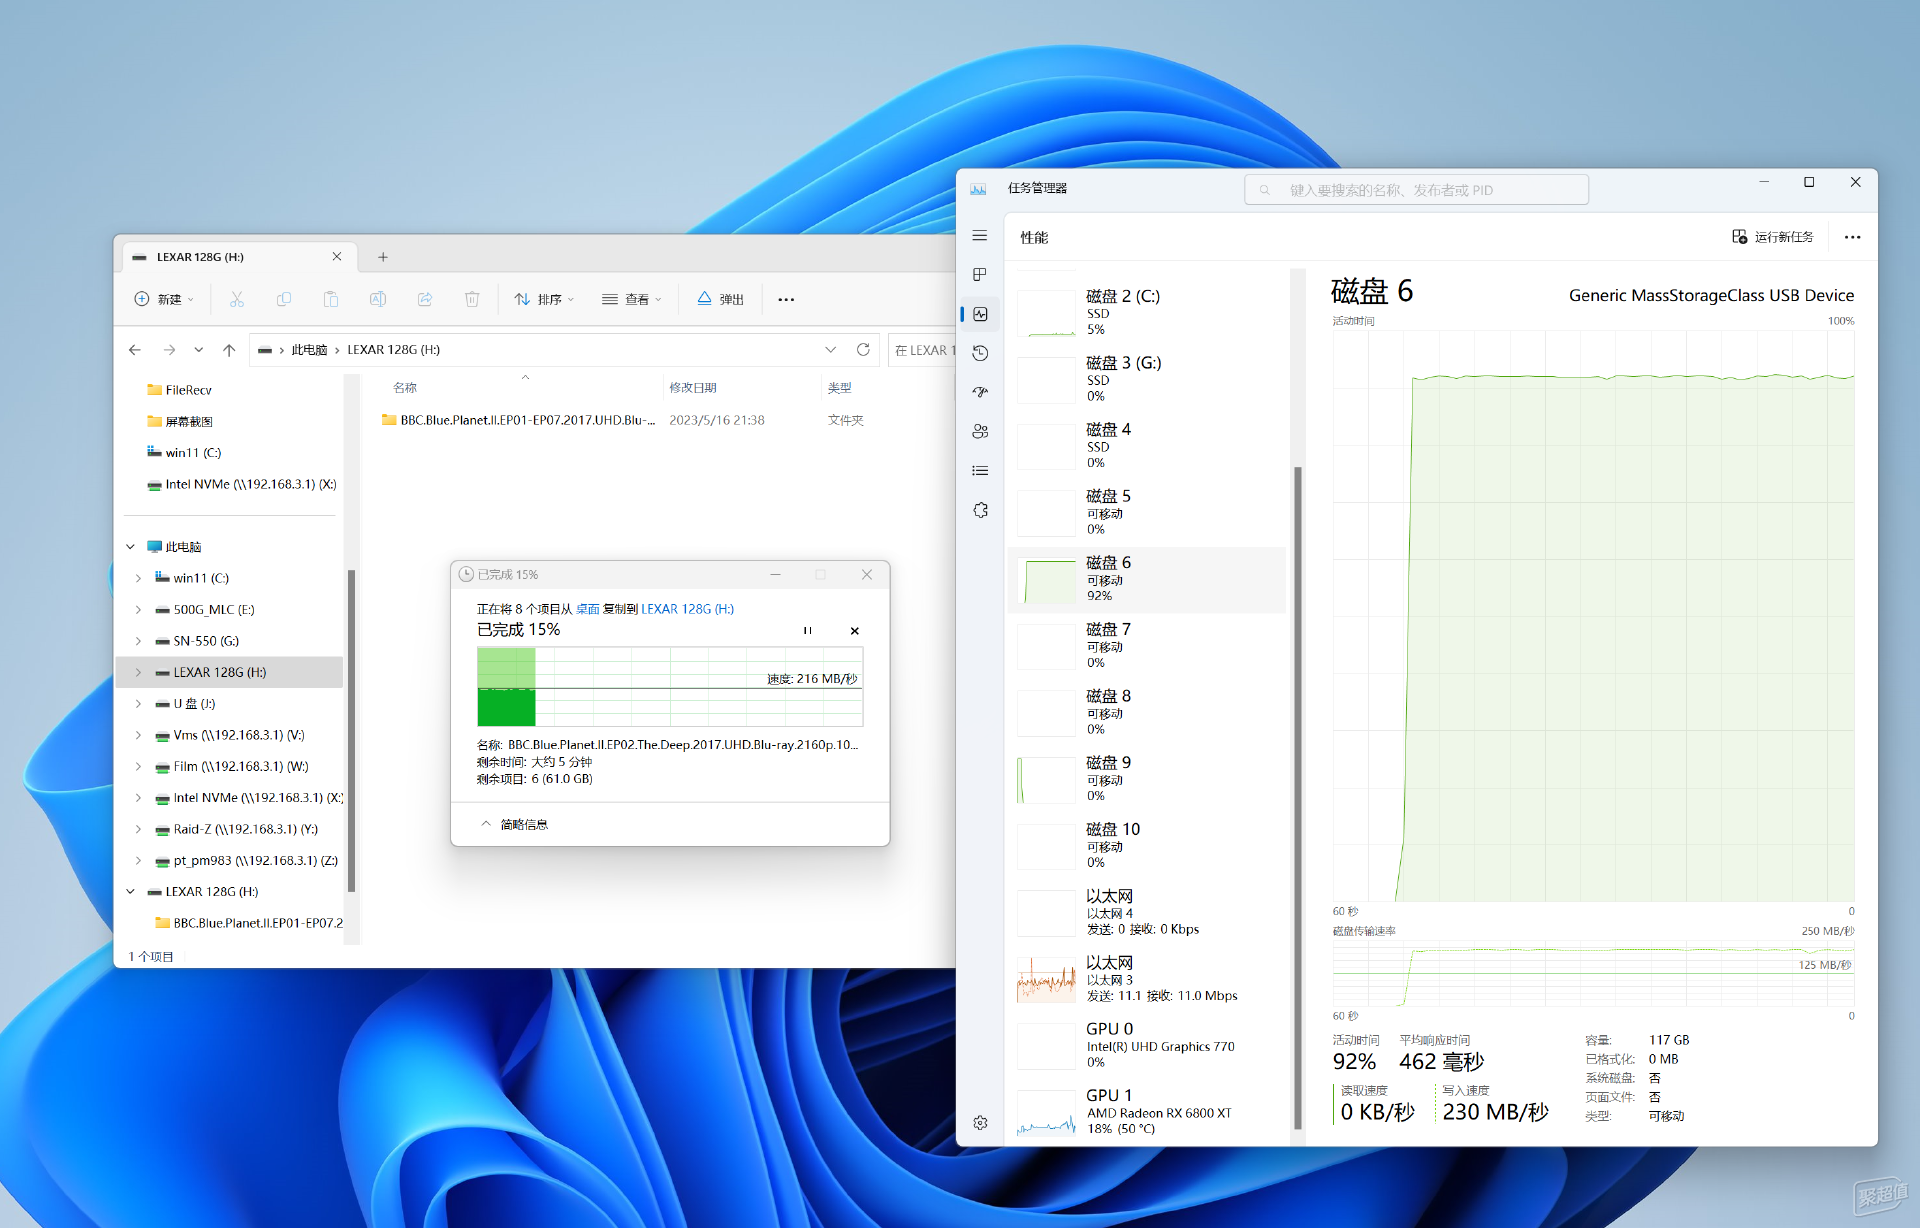Select 磁盘 7 entry

point(1146,646)
